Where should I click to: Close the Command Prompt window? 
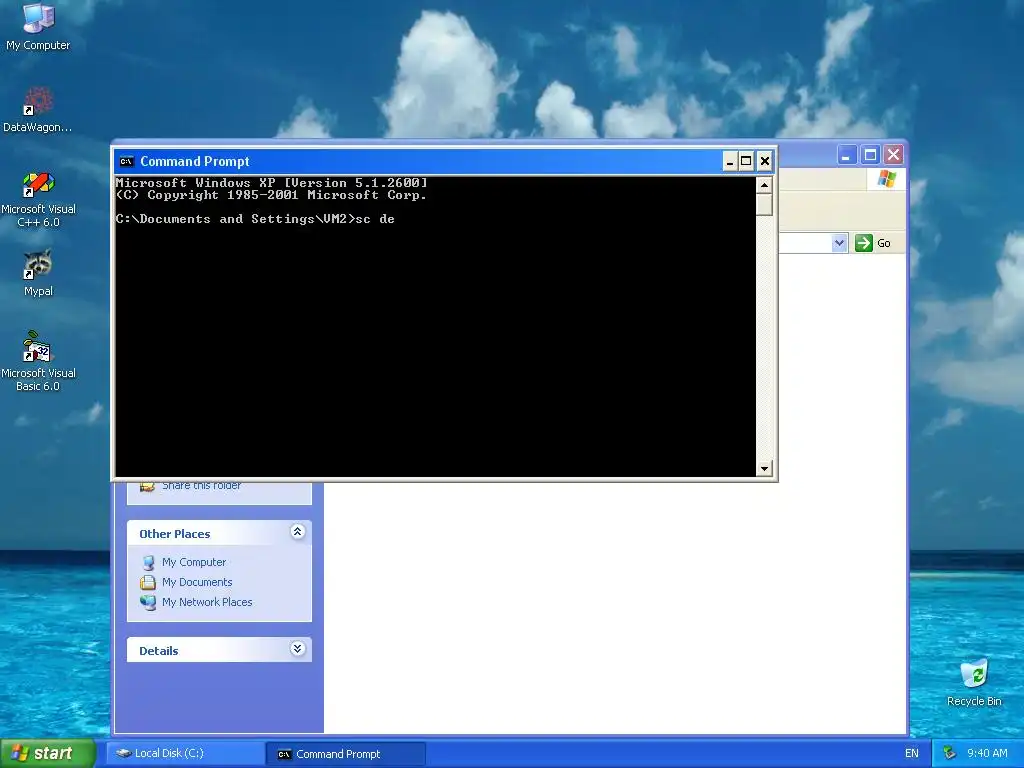(765, 161)
